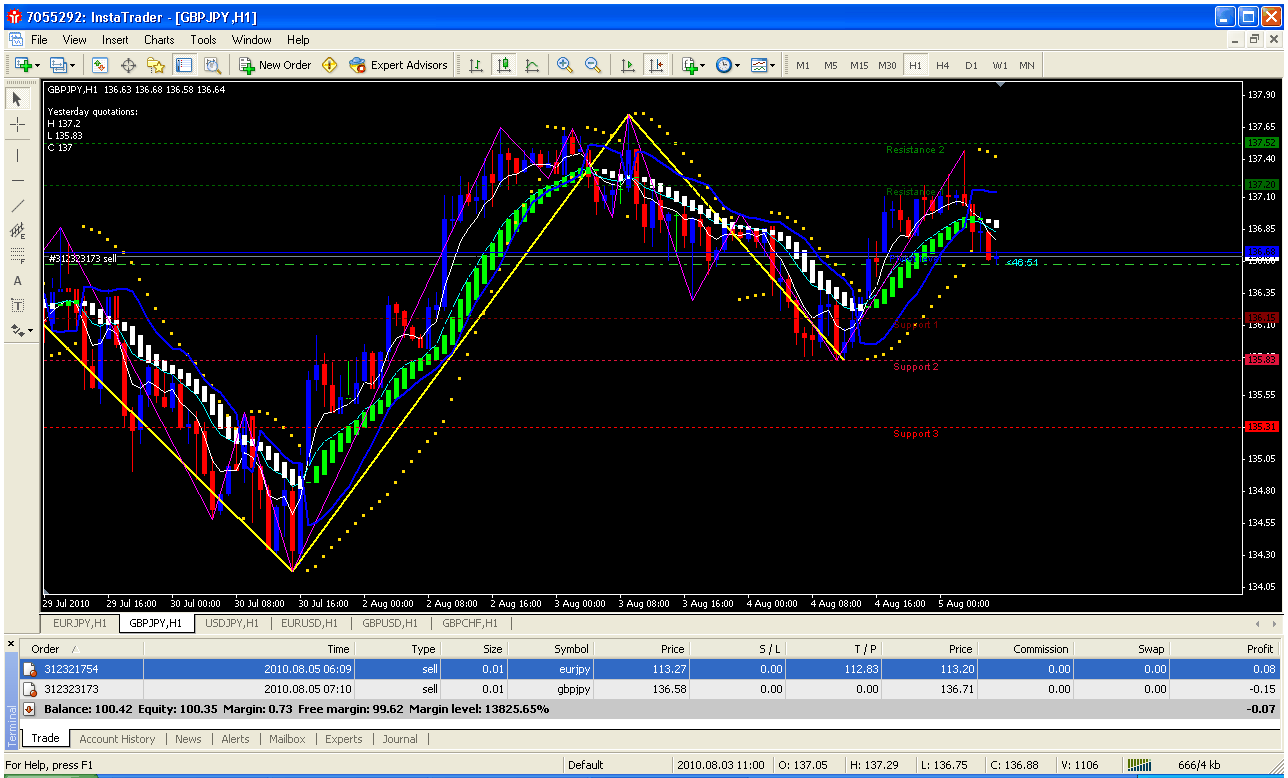The width and height of the screenshot is (1288, 778).
Task: Set timeframe to M15
Action: point(859,65)
